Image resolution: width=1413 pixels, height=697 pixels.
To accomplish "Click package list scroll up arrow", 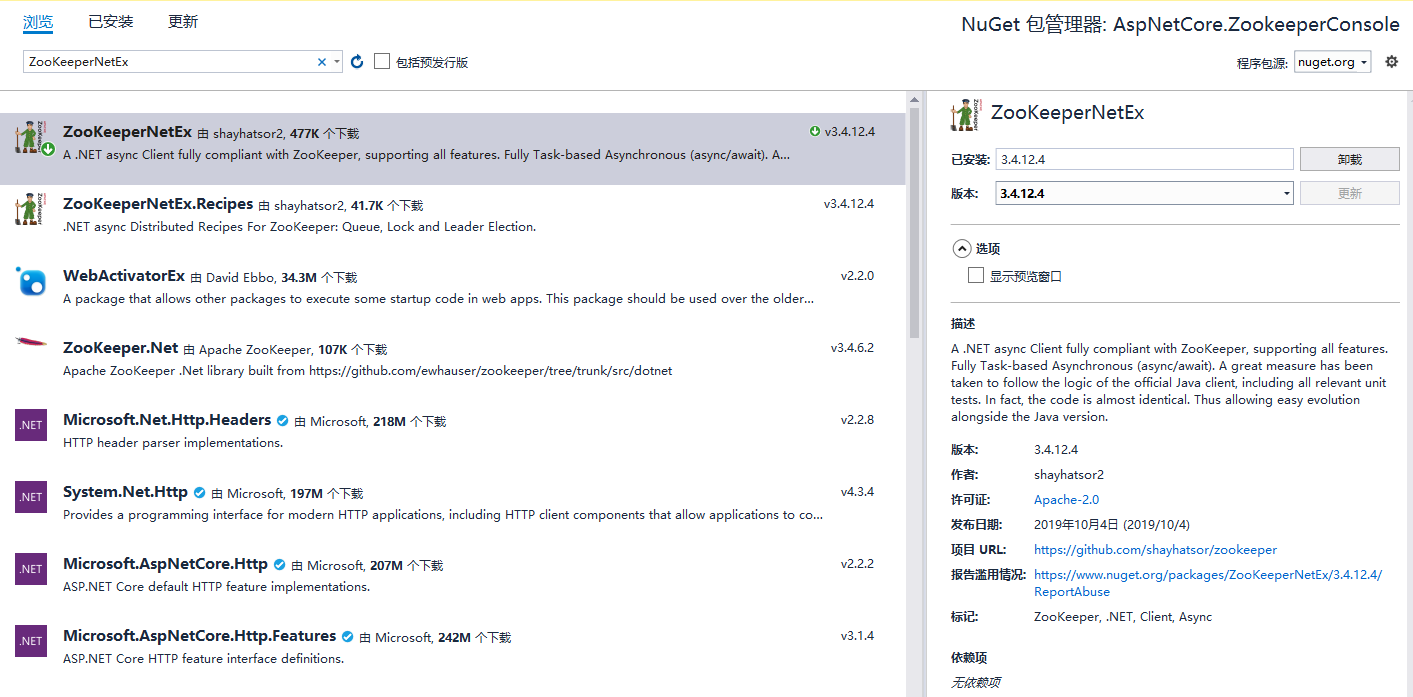I will [x=913, y=100].
